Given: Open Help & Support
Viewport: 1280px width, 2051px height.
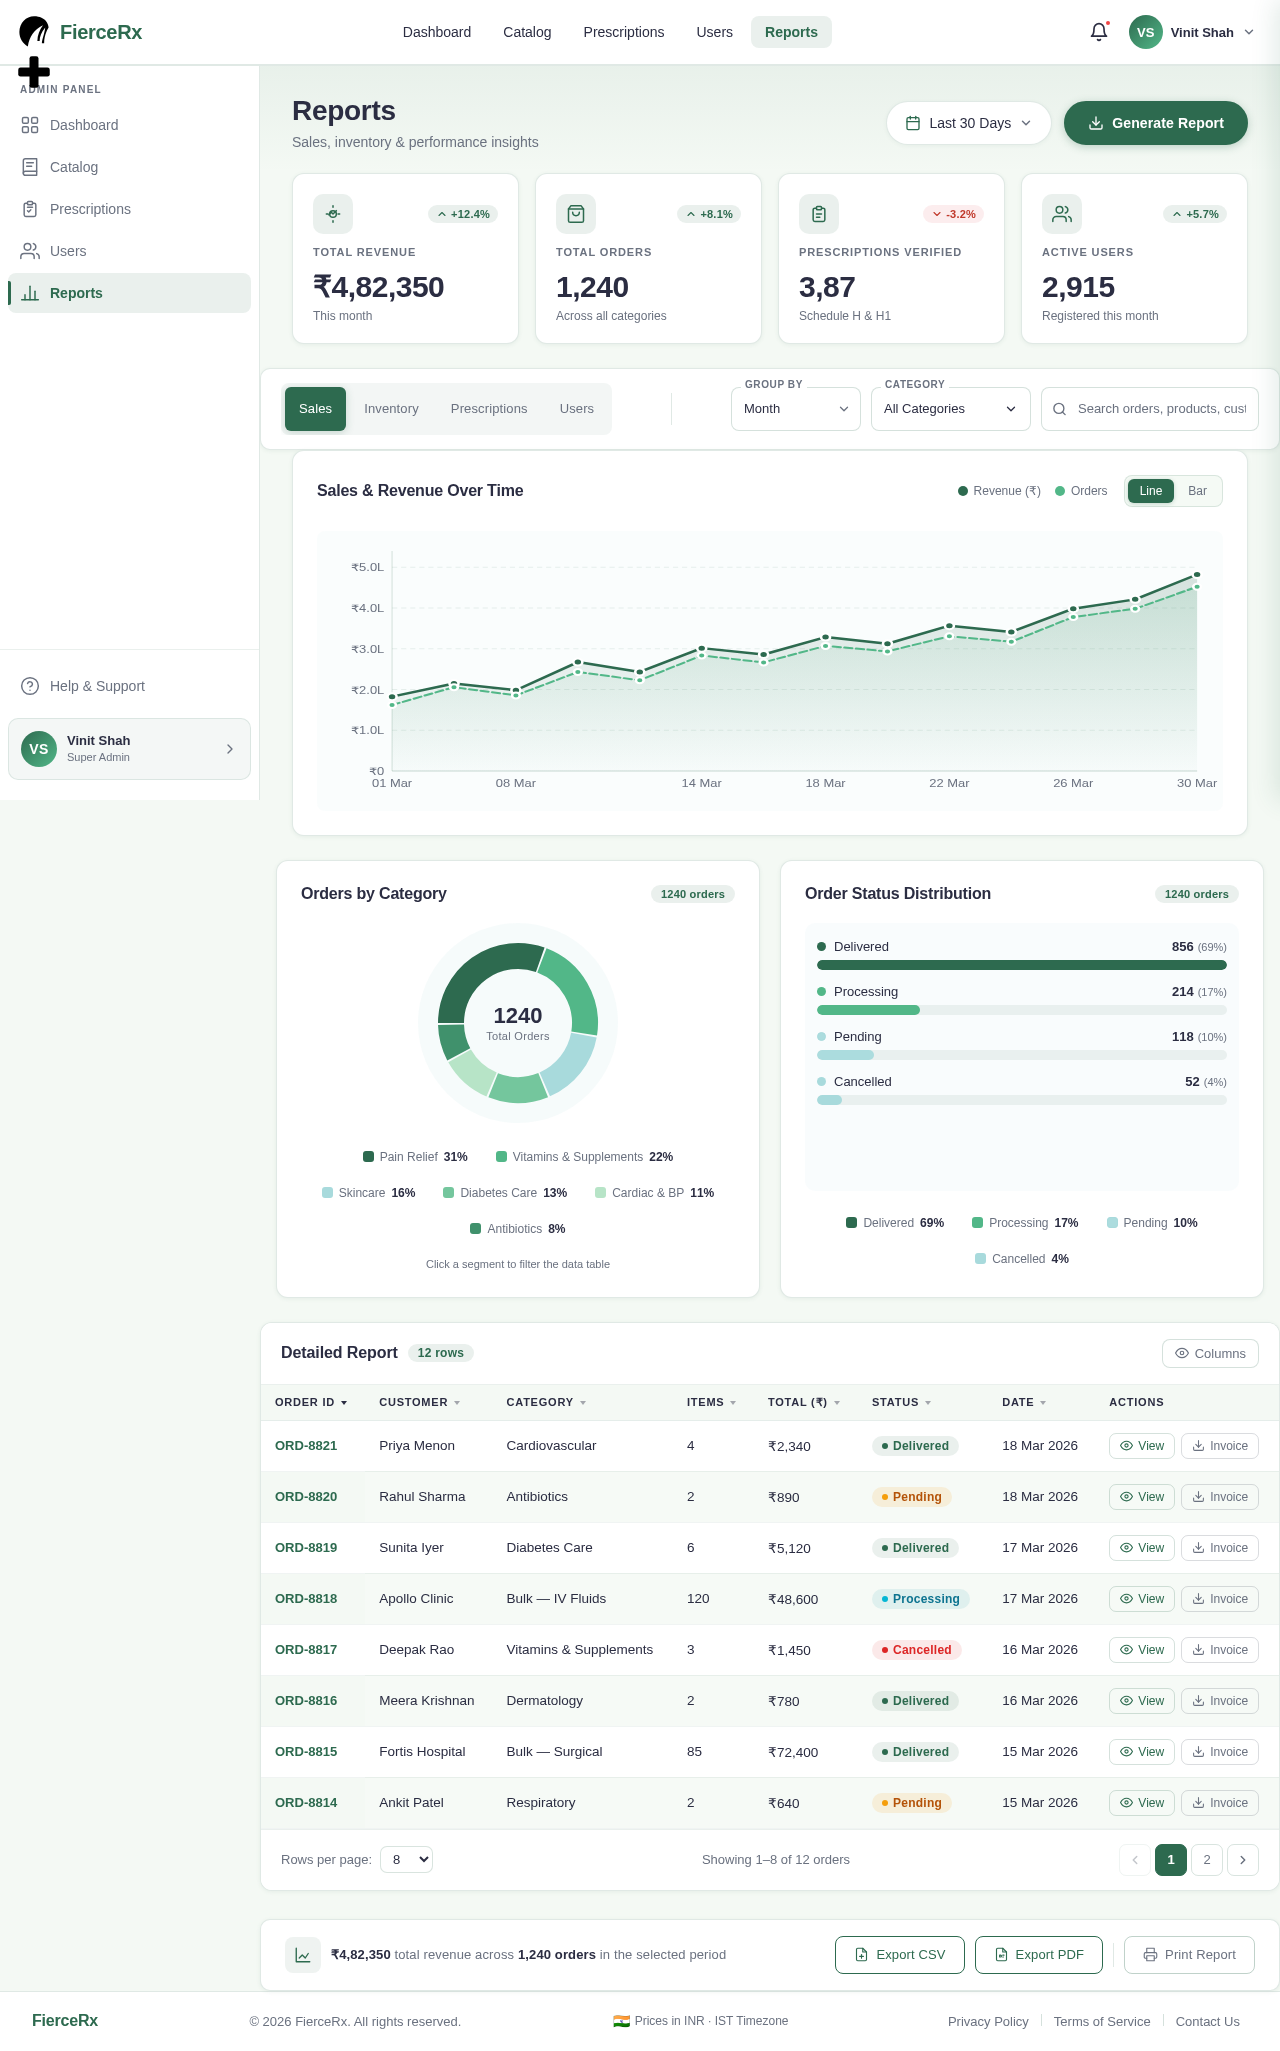Looking at the screenshot, I should click(129, 686).
